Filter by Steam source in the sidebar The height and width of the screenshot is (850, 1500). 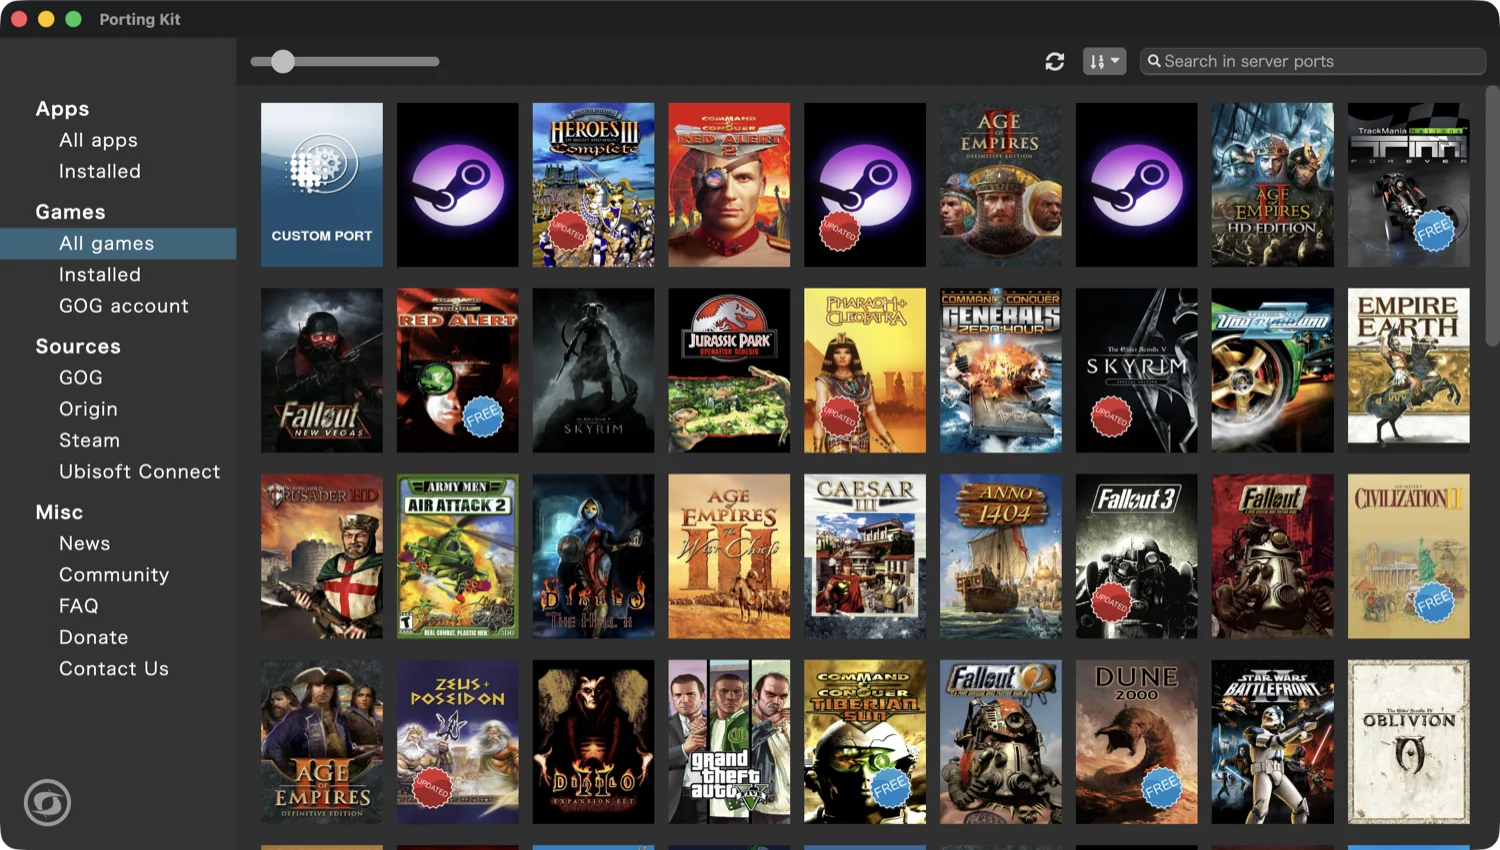(89, 440)
